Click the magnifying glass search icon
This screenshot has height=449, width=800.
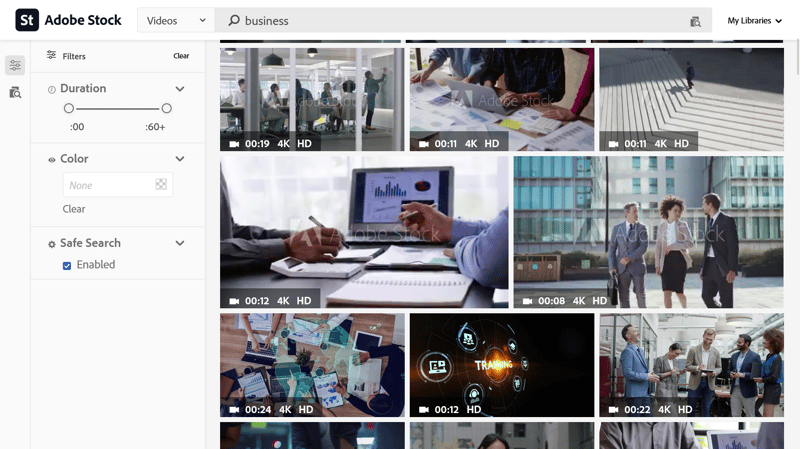pos(234,20)
